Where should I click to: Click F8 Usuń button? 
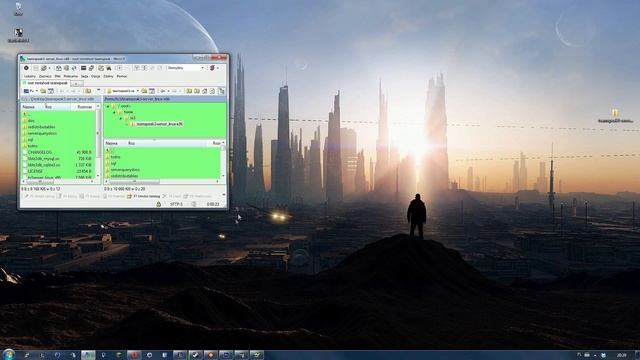[x=171, y=196]
